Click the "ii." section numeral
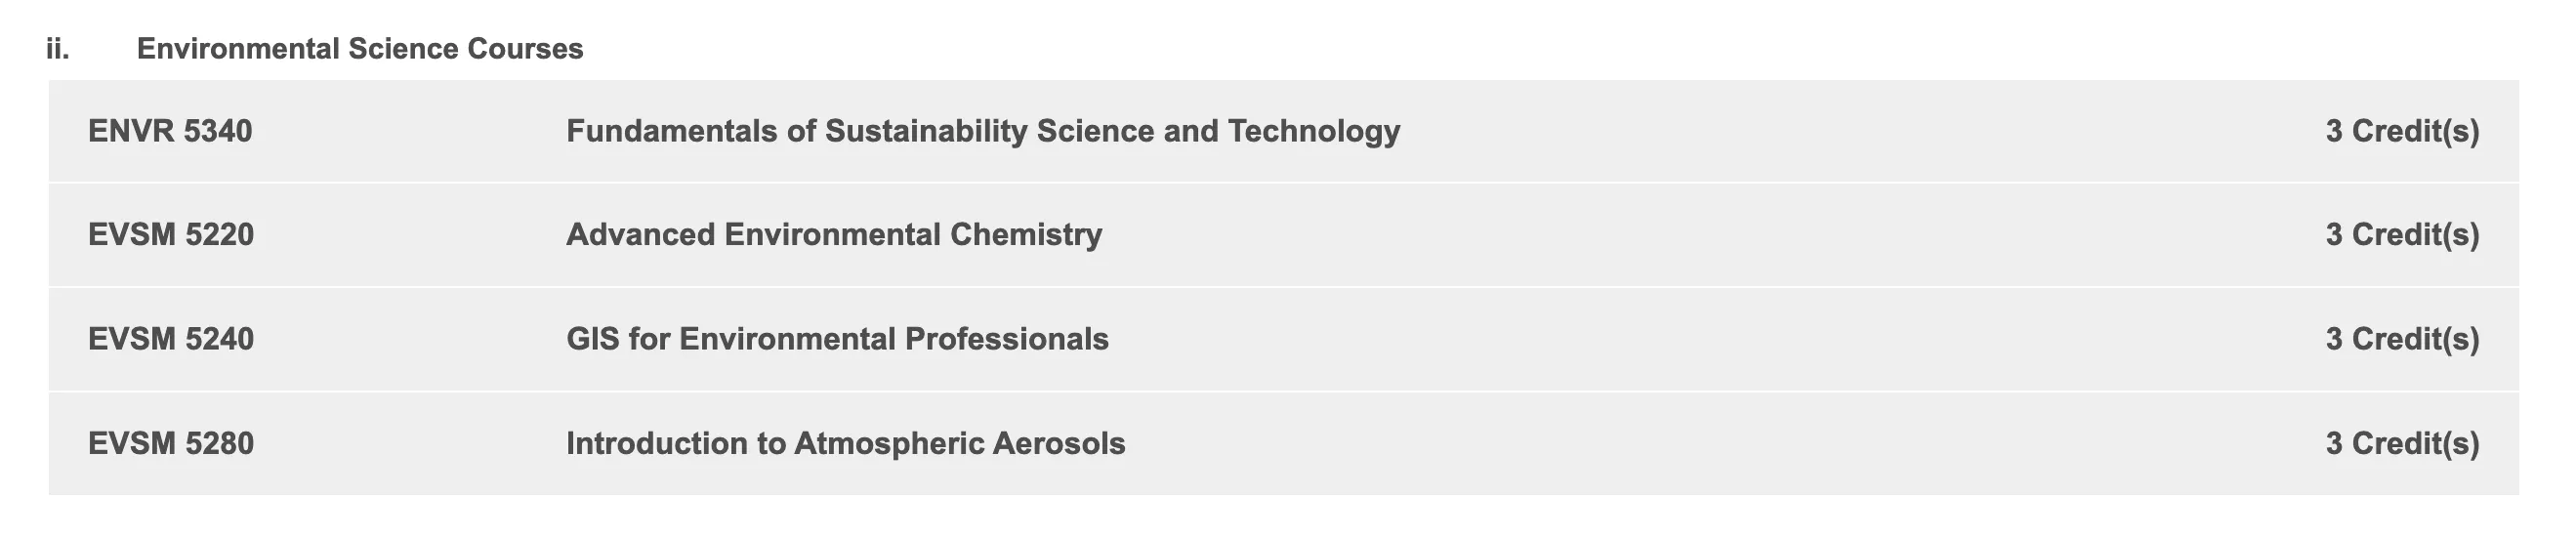The width and height of the screenshot is (2576, 537). pos(58,49)
